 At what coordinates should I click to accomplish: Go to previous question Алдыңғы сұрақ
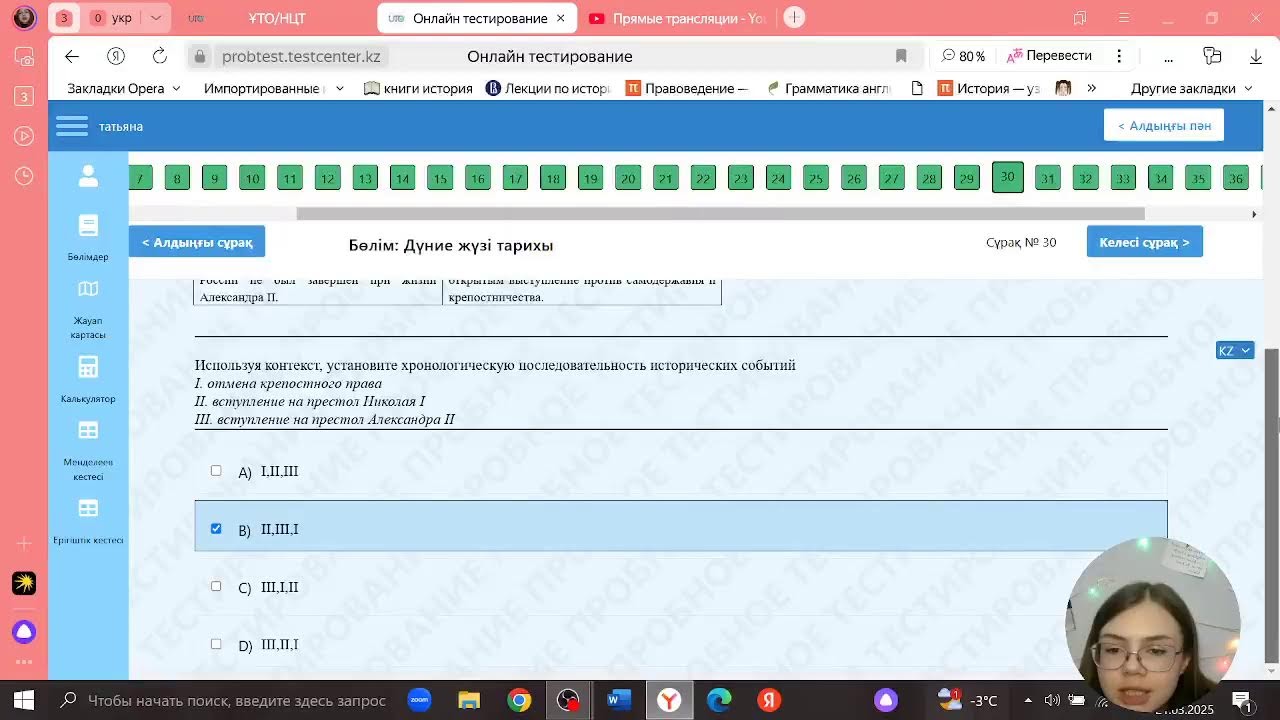pyautogui.click(x=197, y=242)
